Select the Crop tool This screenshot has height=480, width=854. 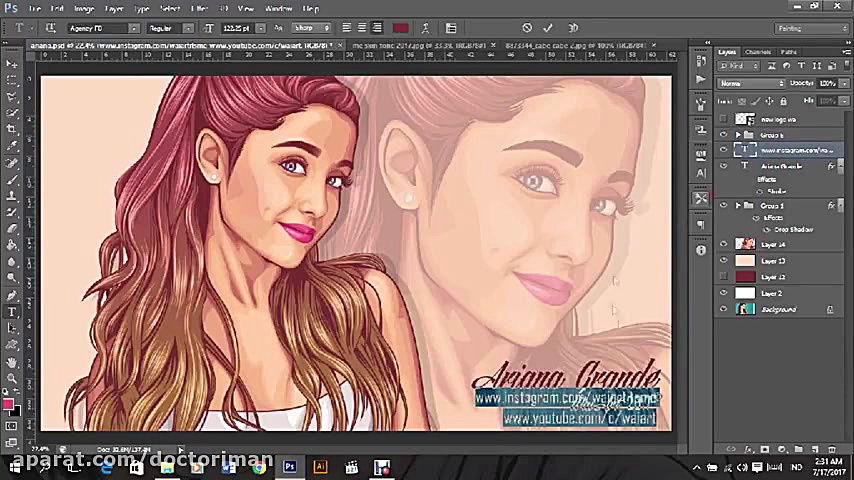tap(12, 129)
